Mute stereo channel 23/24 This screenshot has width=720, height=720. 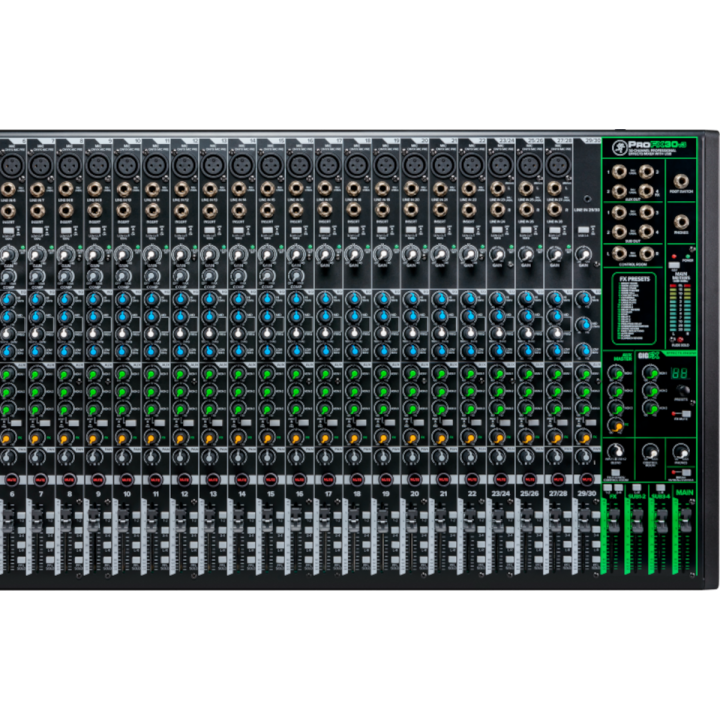click(x=501, y=479)
